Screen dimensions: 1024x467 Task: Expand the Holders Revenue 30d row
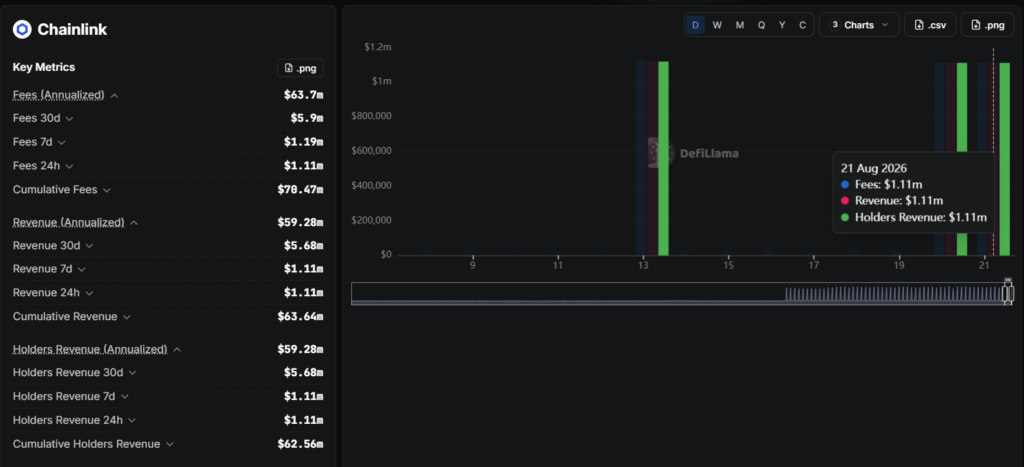(133, 372)
